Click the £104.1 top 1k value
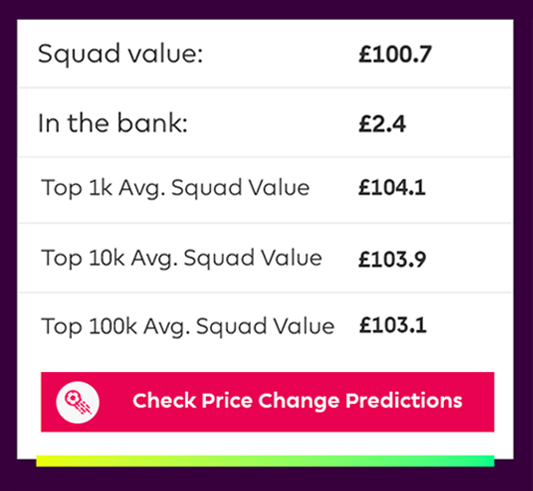Screen dimensions: 533x491 click(392, 187)
